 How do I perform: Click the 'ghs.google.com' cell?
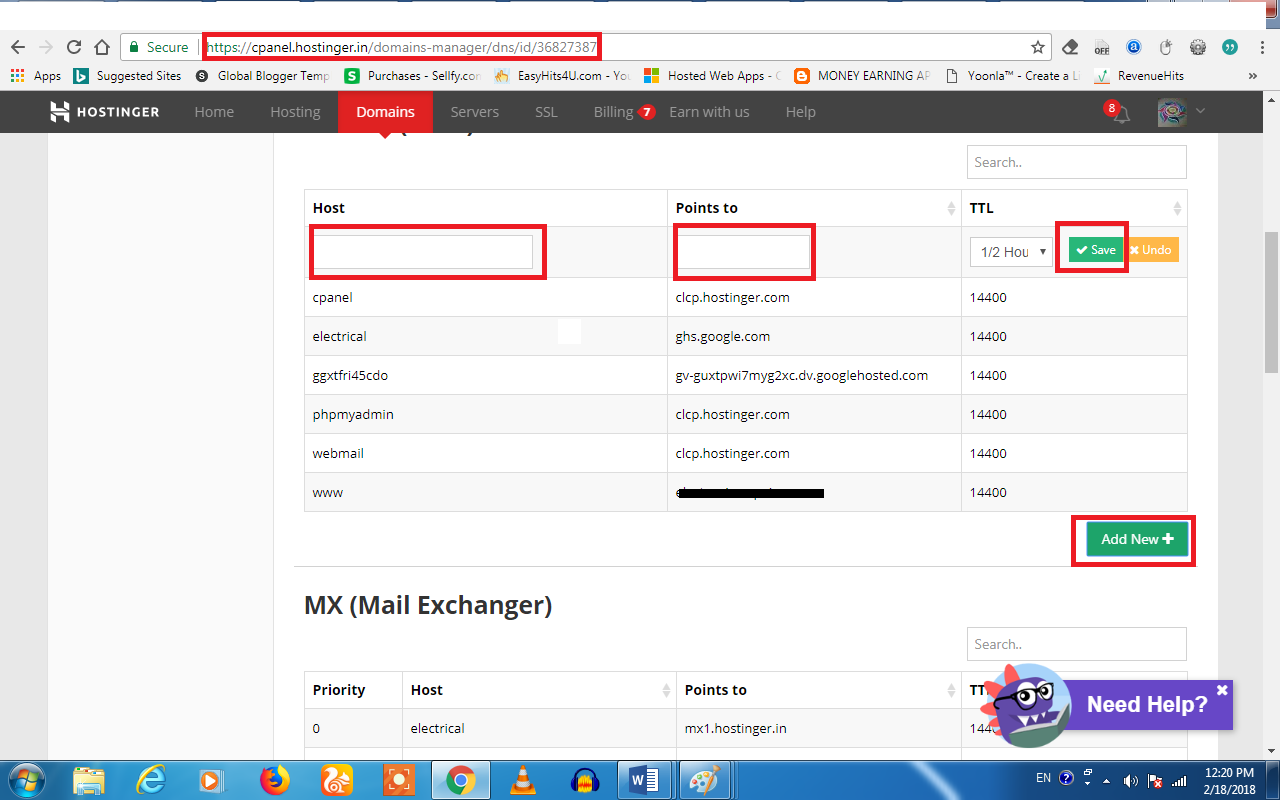[814, 336]
